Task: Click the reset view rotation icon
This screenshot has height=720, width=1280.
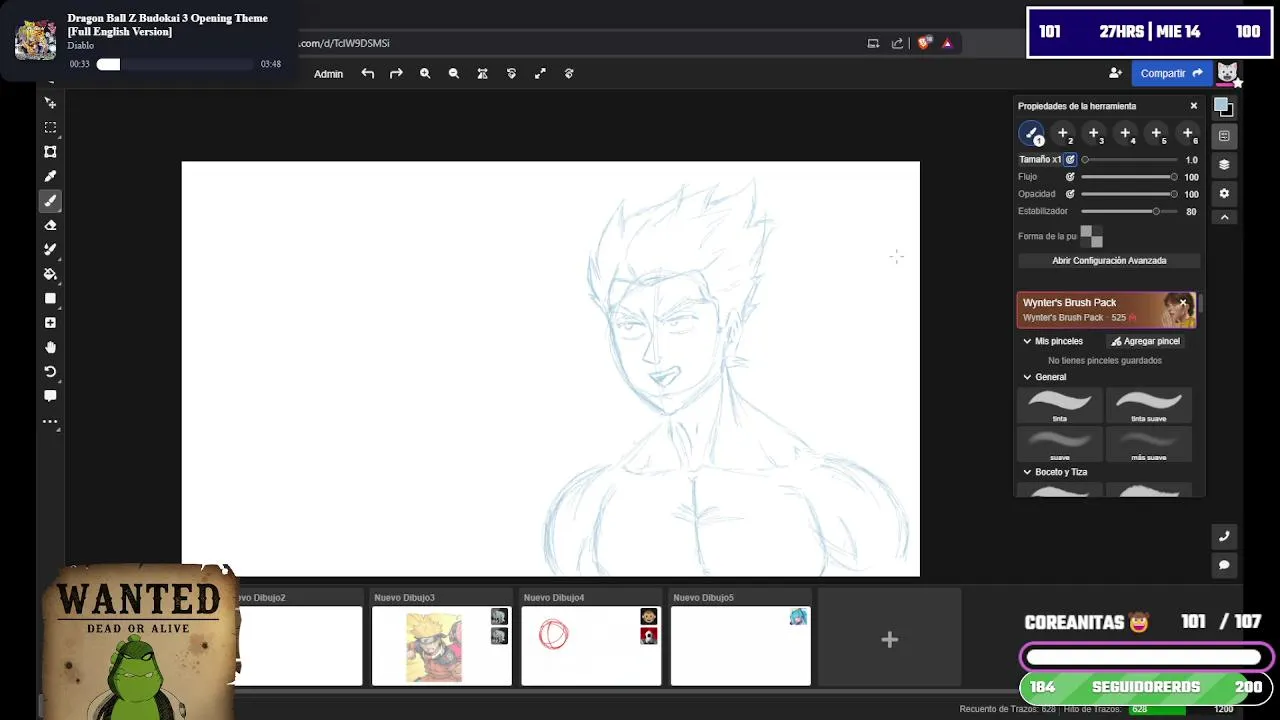Action: (511, 73)
